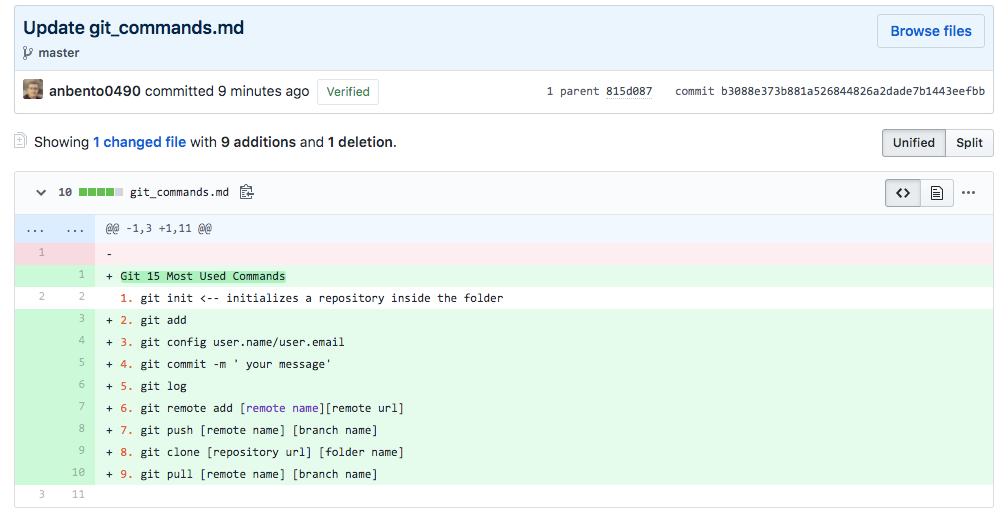The height and width of the screenshot is (520, 1003).
Task: Click the file diff icon beside Showing
Action: (20, 141)
